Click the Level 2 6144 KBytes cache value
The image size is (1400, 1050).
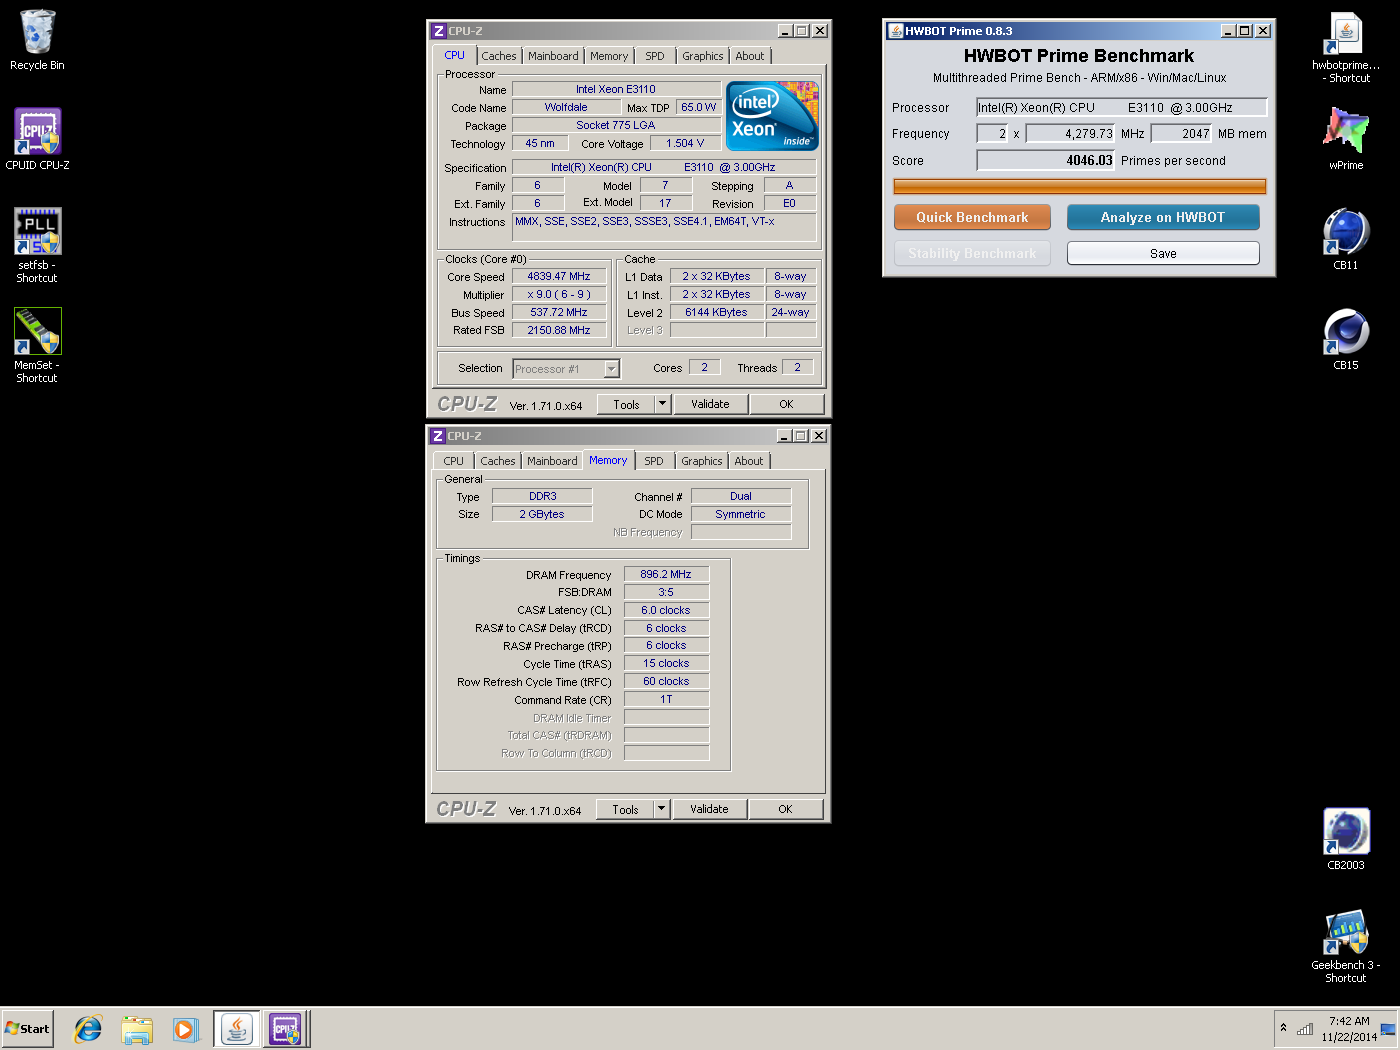point(716,312)
